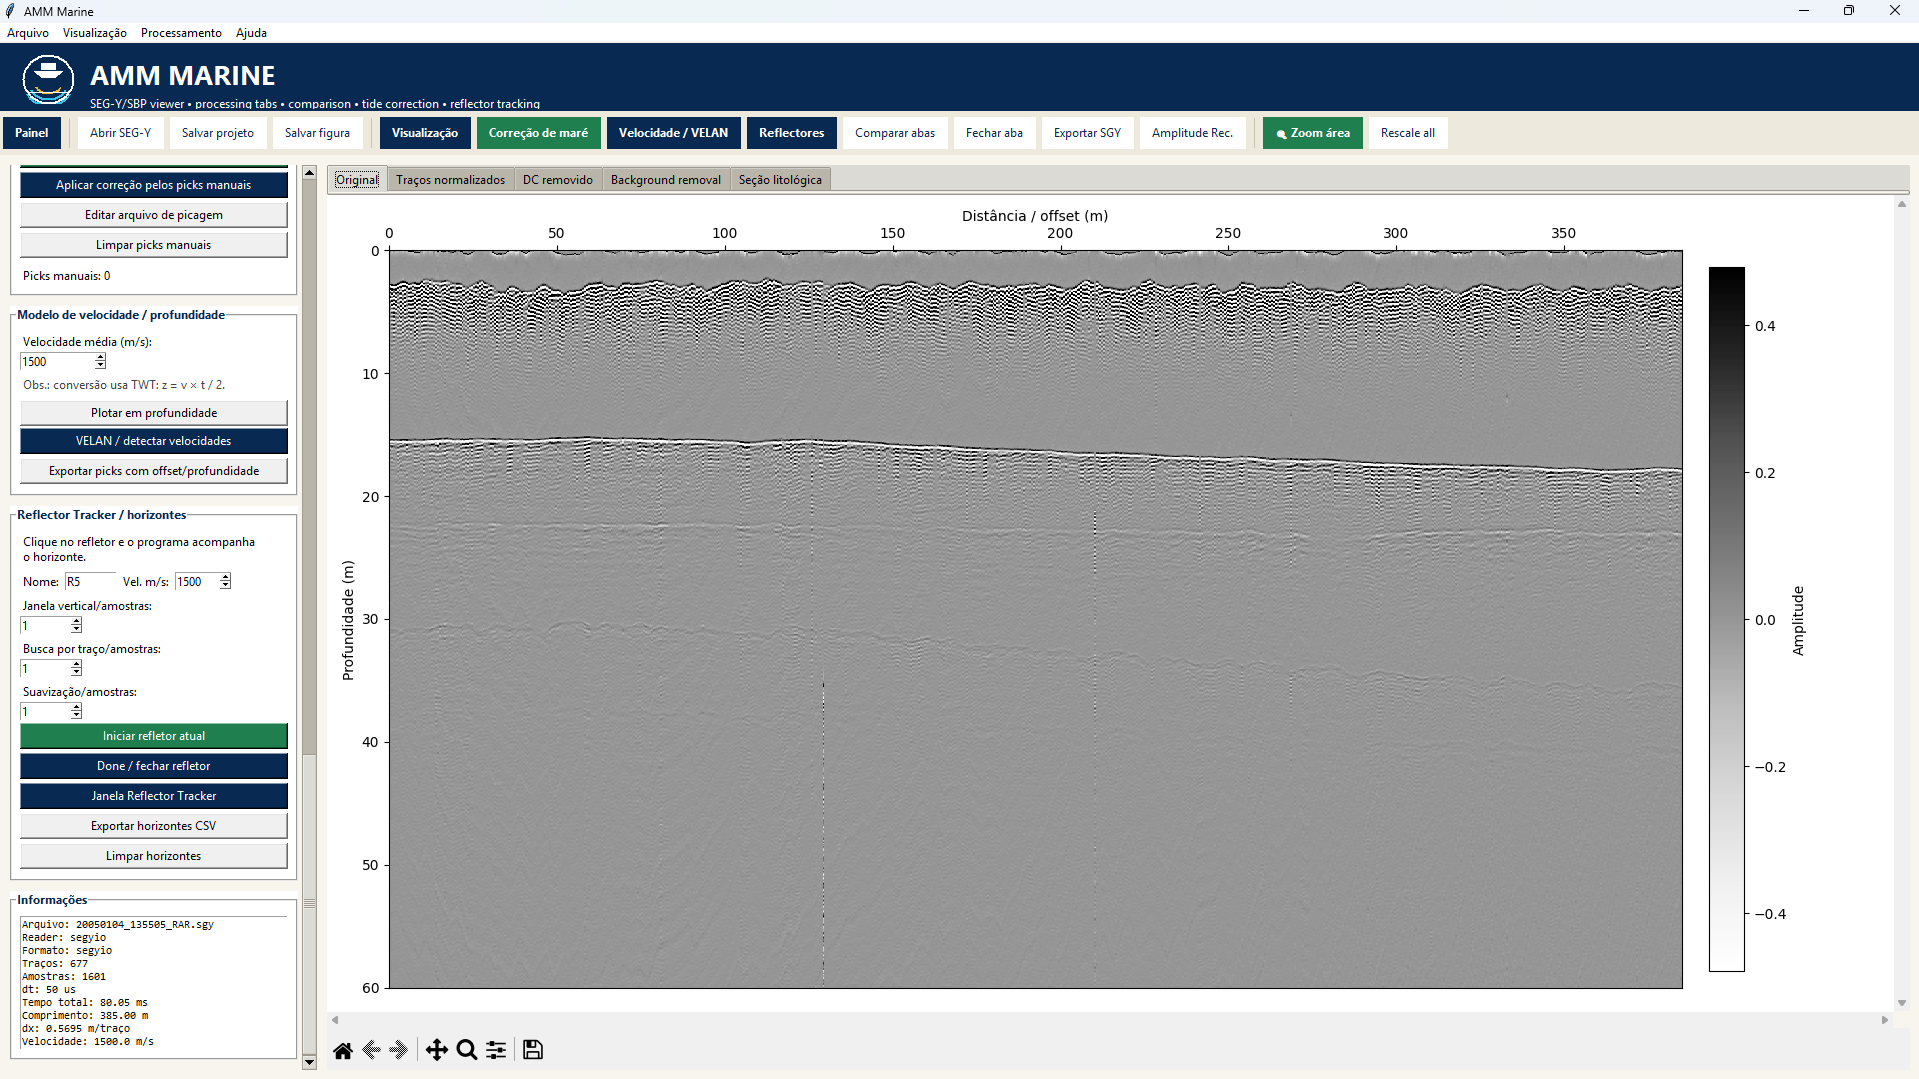Screen dimensions: 1919x1079
Task: Click the amplitude grayscale colorbar
Action: 1726,619
